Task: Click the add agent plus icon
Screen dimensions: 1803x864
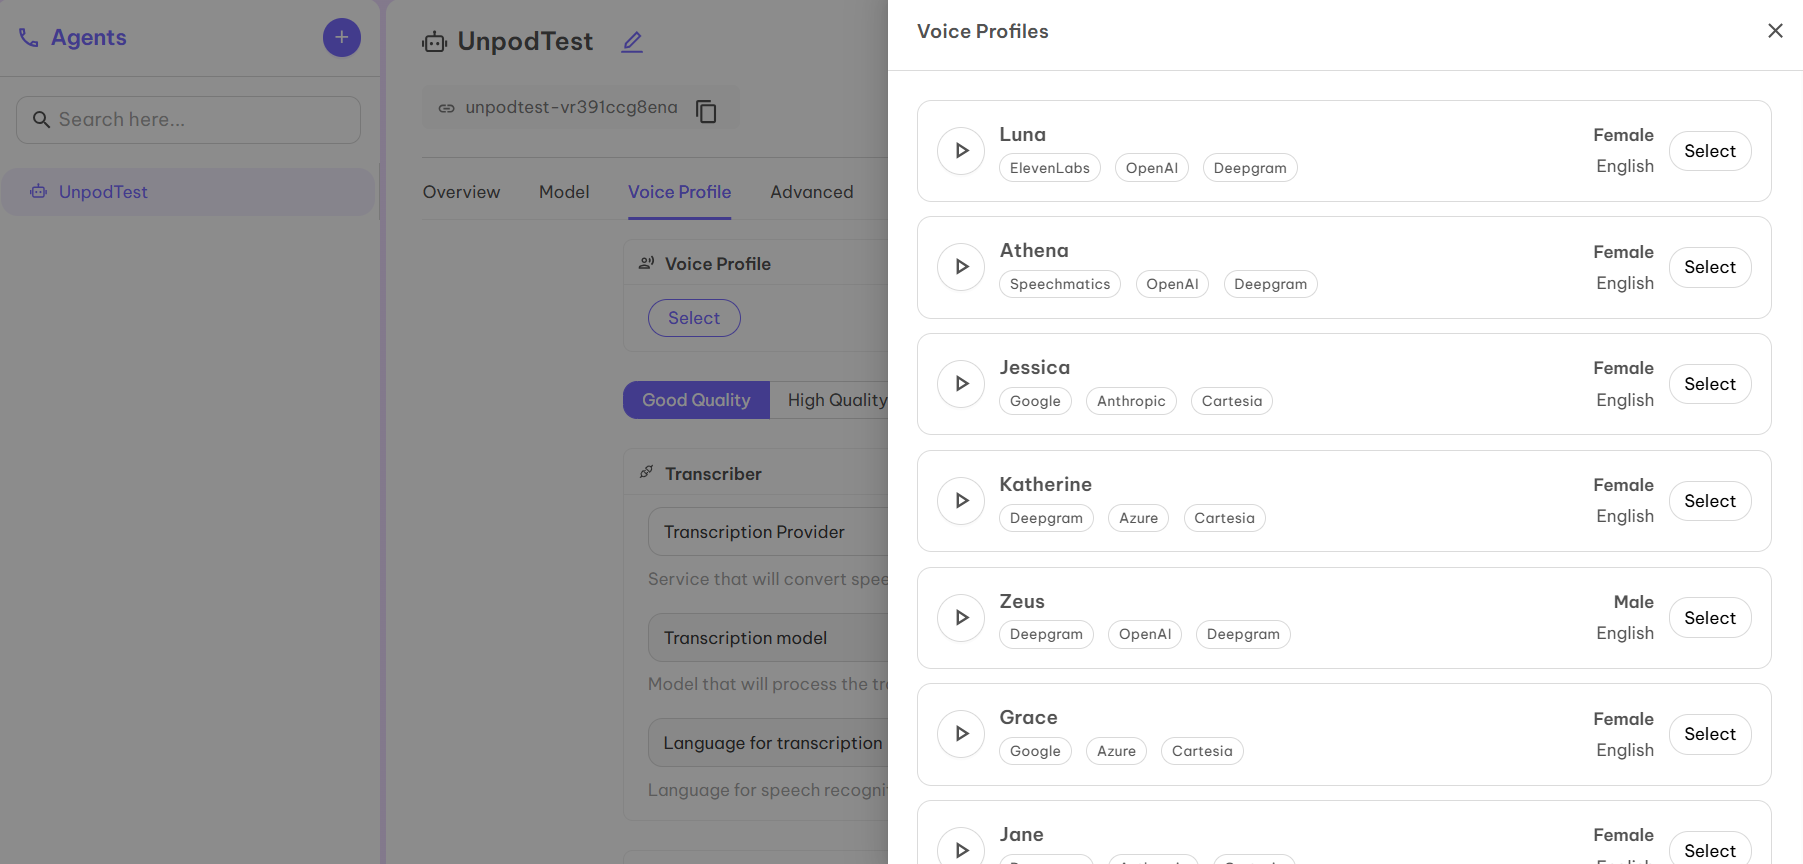Action: pyautogui.click(x=341, y=38)
